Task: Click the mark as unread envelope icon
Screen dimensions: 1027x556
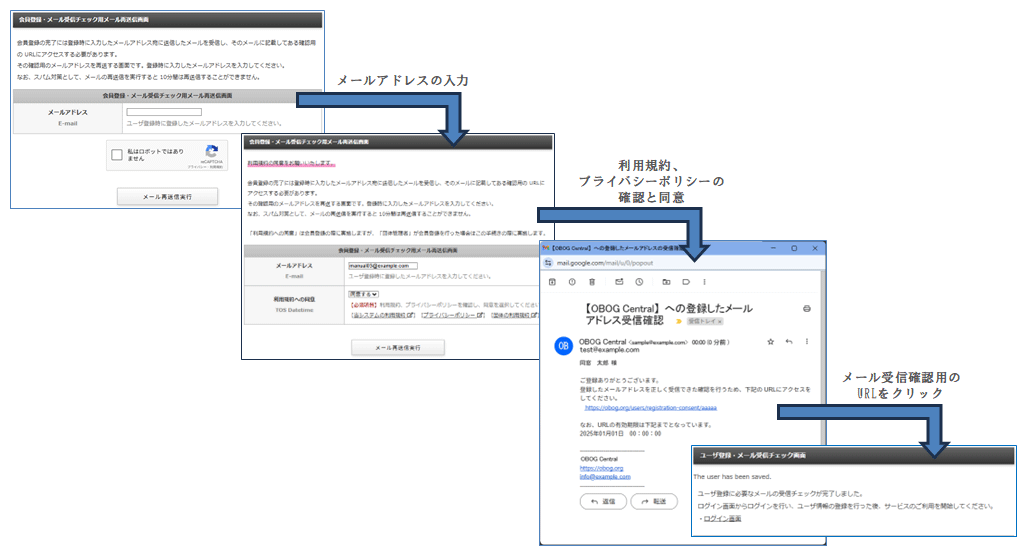Action: click(619, 282)
